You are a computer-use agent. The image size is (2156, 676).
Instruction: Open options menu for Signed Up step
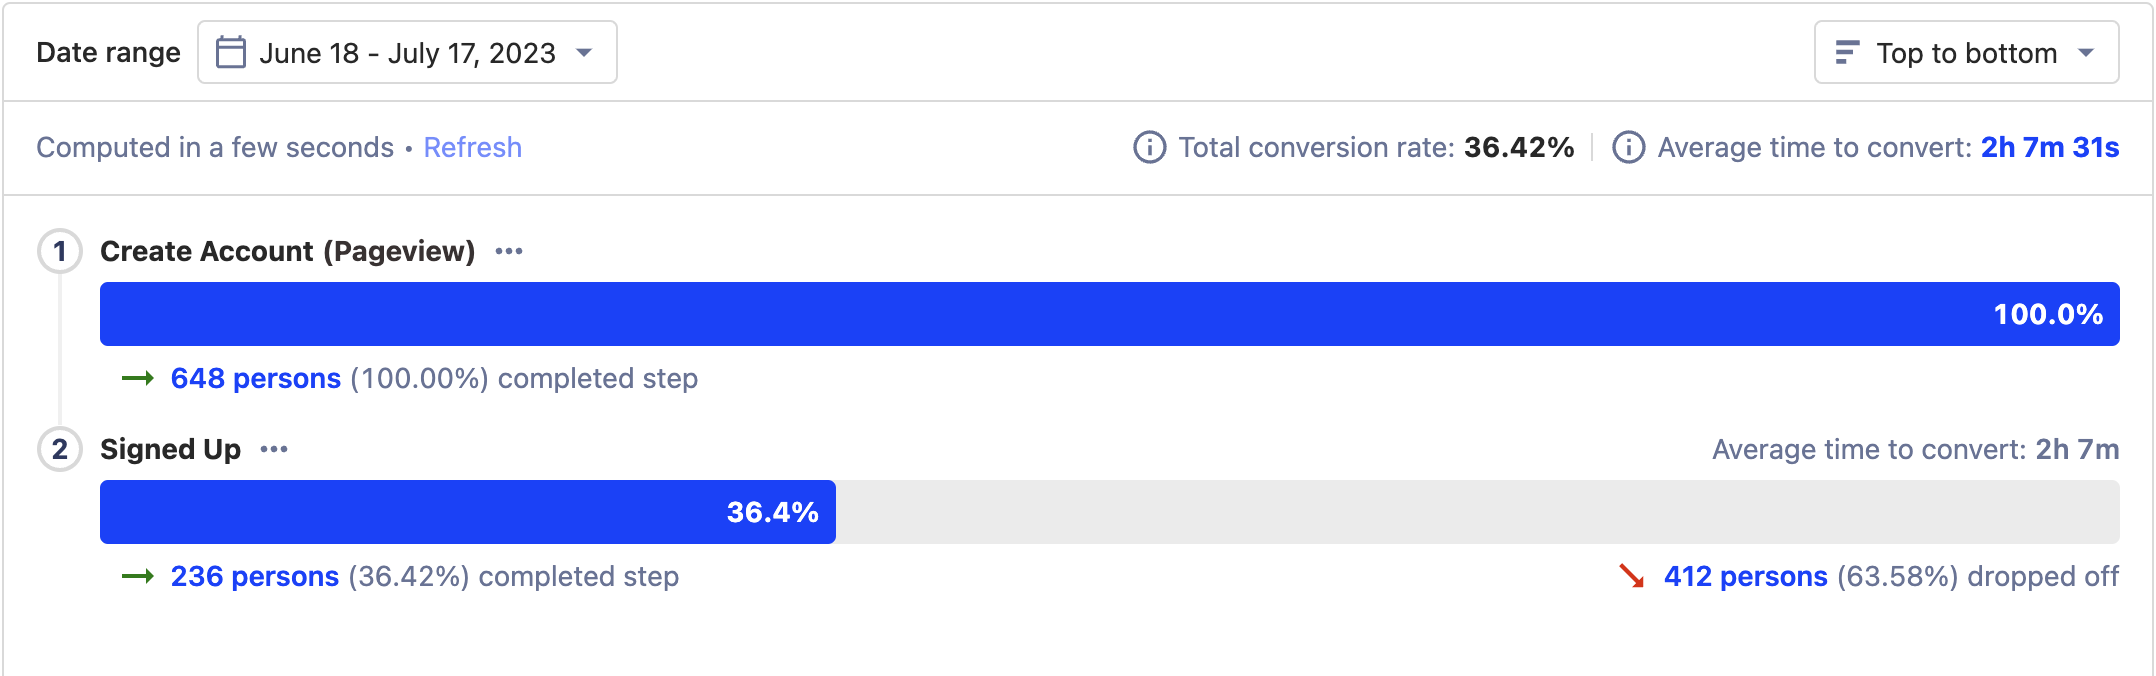tap(274, 450)
